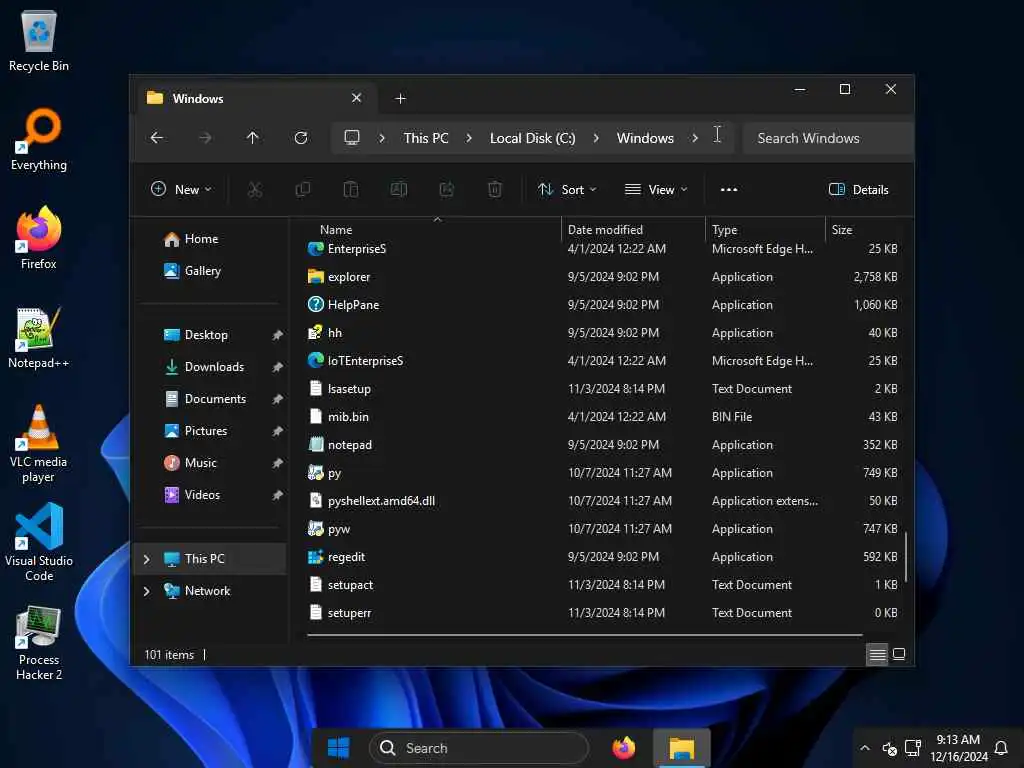
Task: Select the pyw application icon
Action: click(315, 529)
